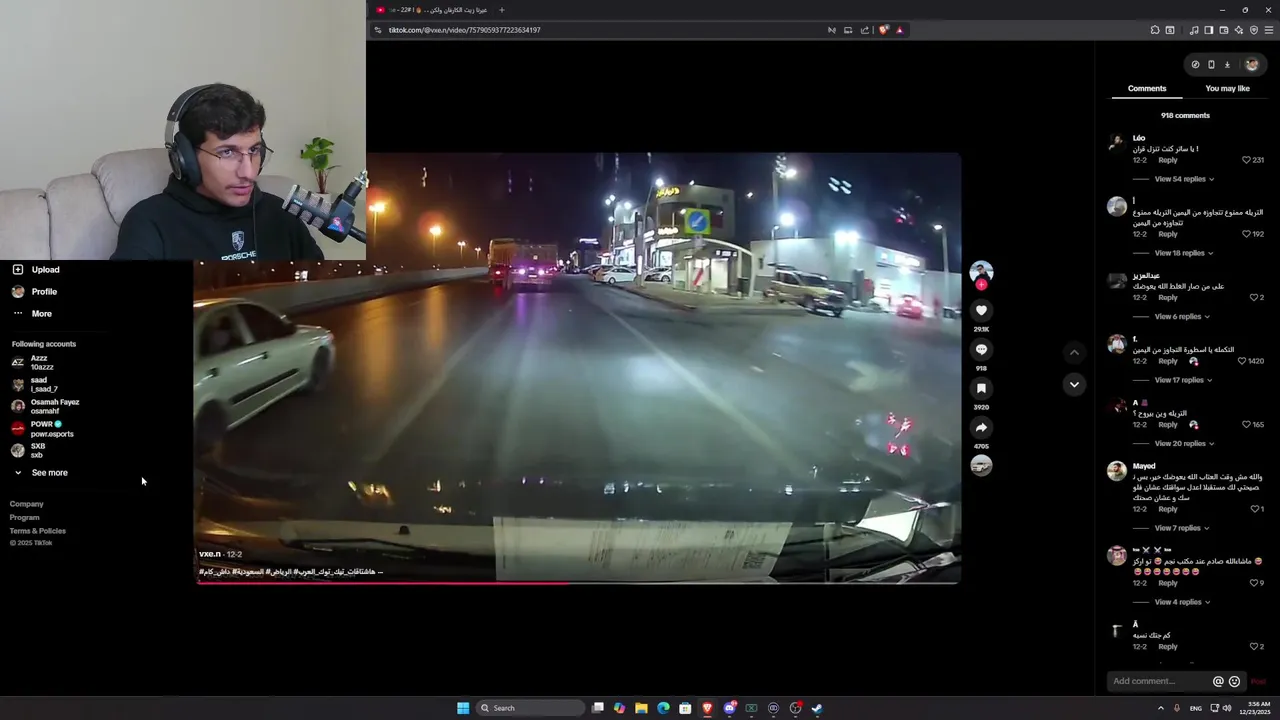This screenshot has height=720, width=1280.
Task: Reply to Léo's comment
Action: tap(1168, 160)
